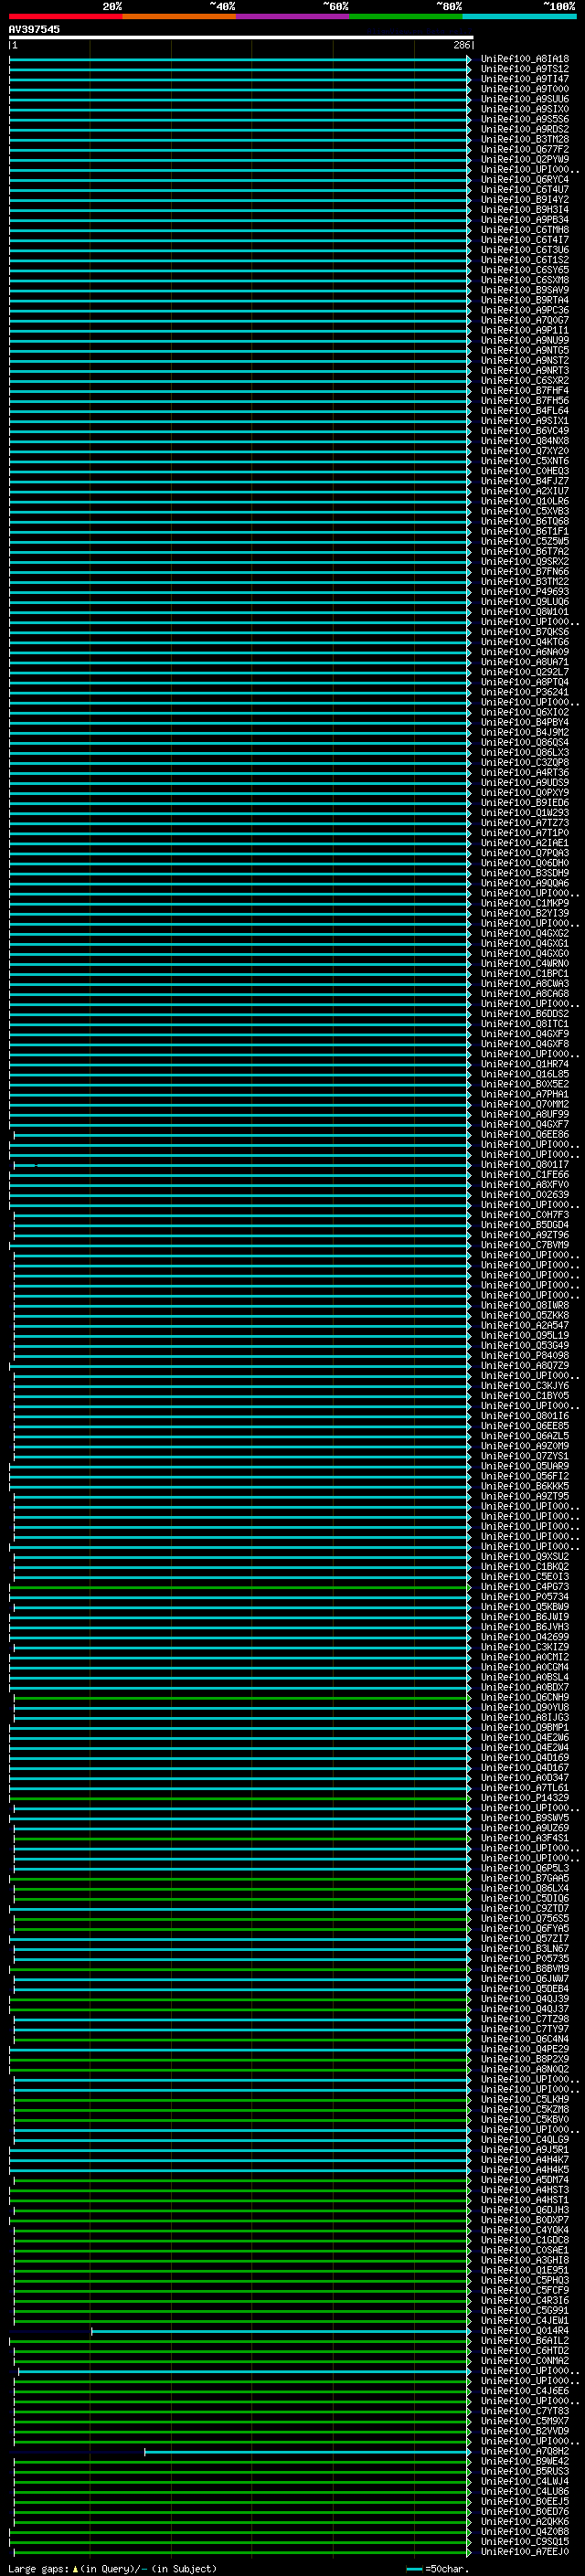Image resolution: width=585 pixels, height=2576 pixels.
Task: Select hit label UniRef100_A9NU99
Action: [x=525, y=340]
